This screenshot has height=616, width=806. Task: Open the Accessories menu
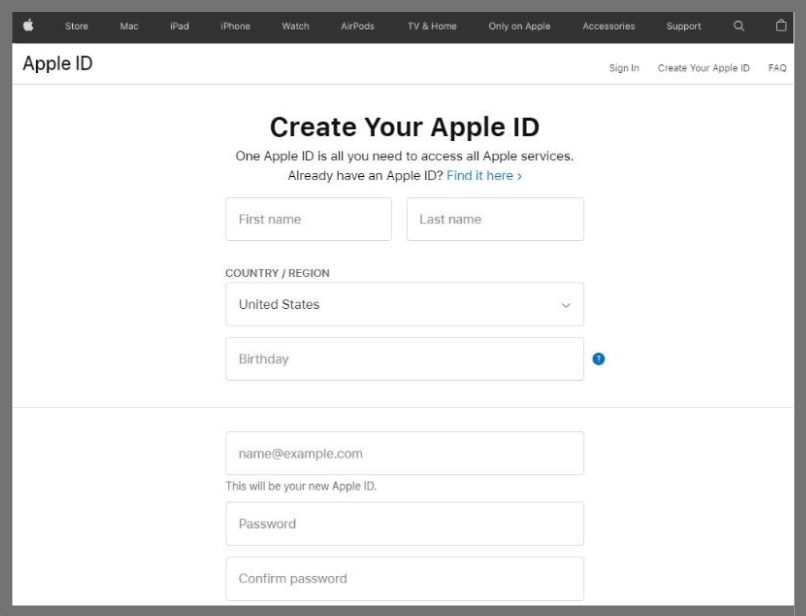click(609, 26)
